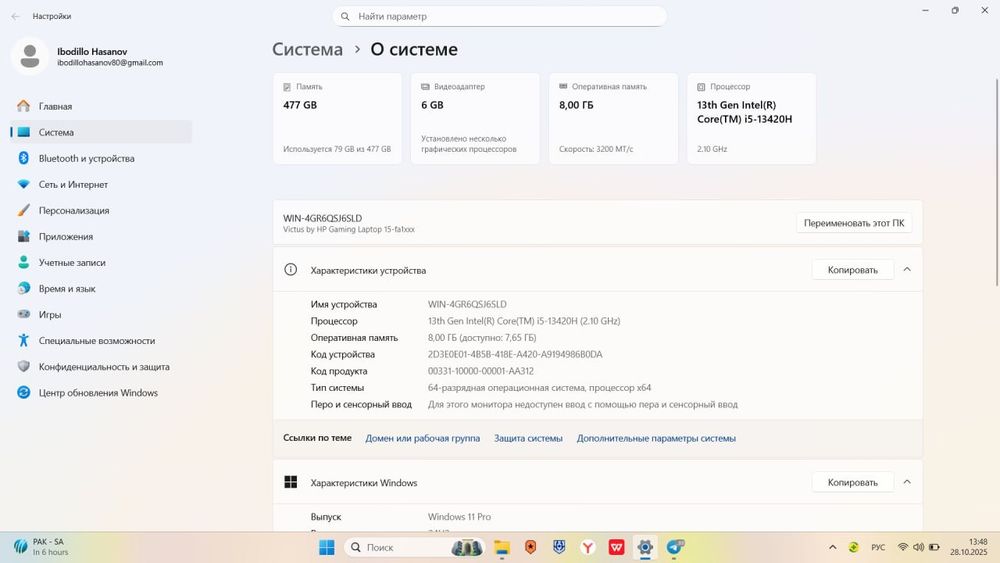Open Конфиденциальность и защита shield icon
The image size is (1000, 563).
24,367
